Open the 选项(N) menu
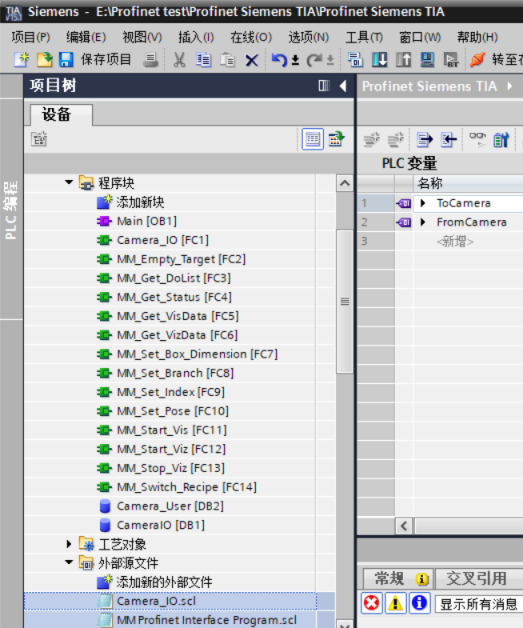 309,37
